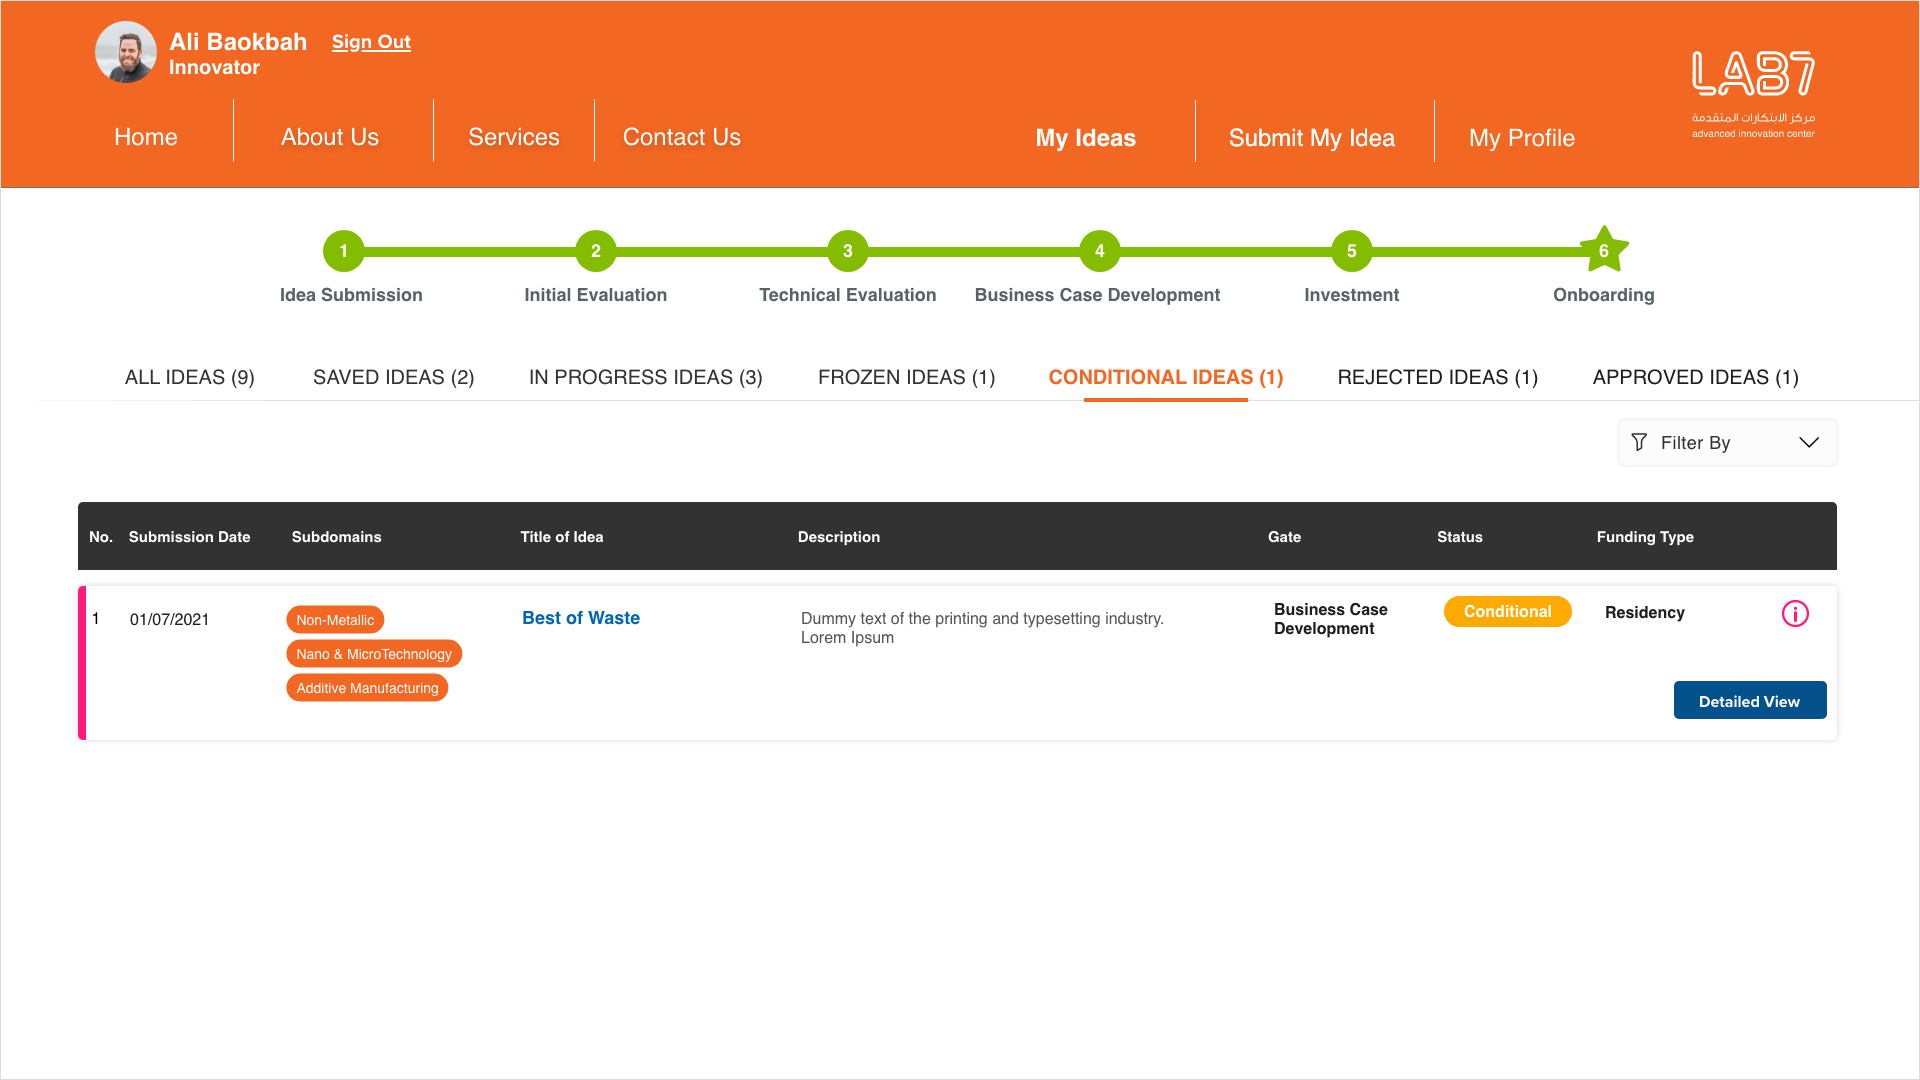Screen dimensions: 1920x1080
Task: Click step 2 Initial Evaluation circle
Action: click(x=595, y=251)
